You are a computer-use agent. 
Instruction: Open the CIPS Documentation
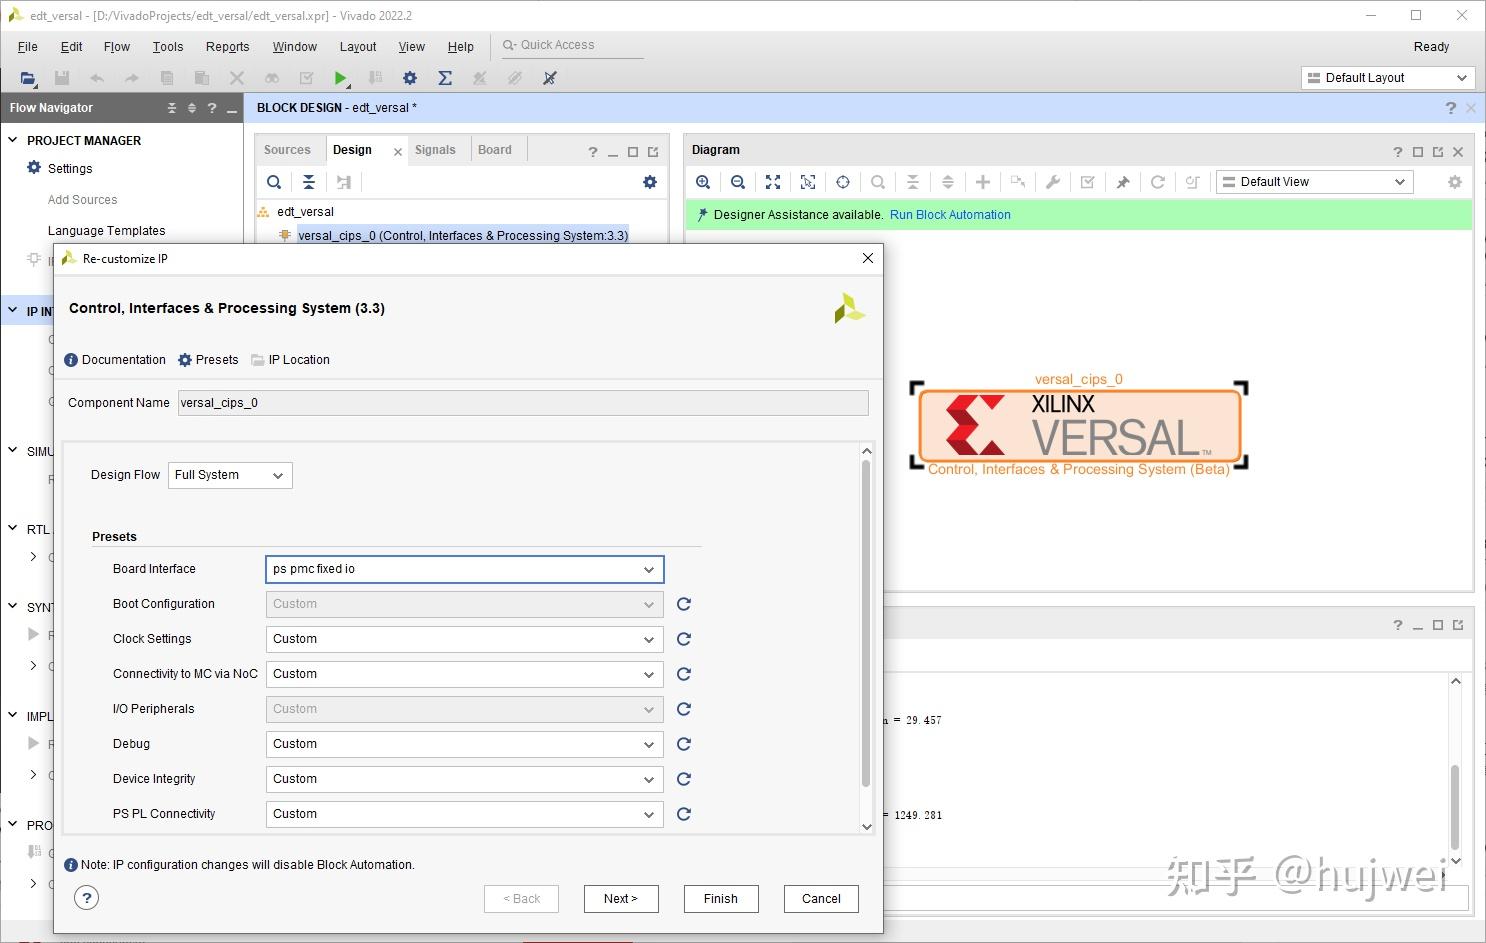pos(114,359)
